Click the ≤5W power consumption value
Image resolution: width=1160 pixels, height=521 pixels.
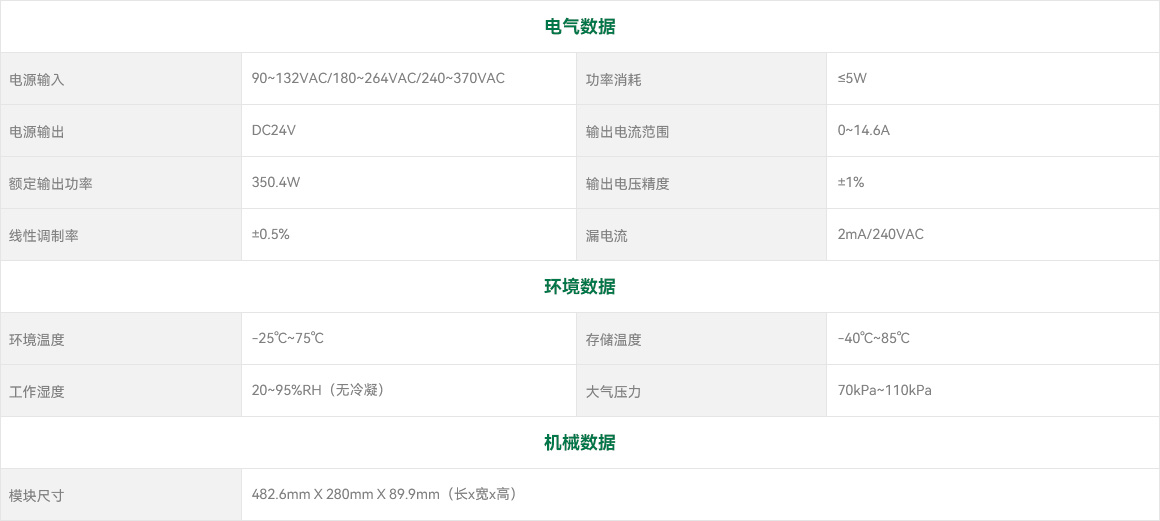852,78
